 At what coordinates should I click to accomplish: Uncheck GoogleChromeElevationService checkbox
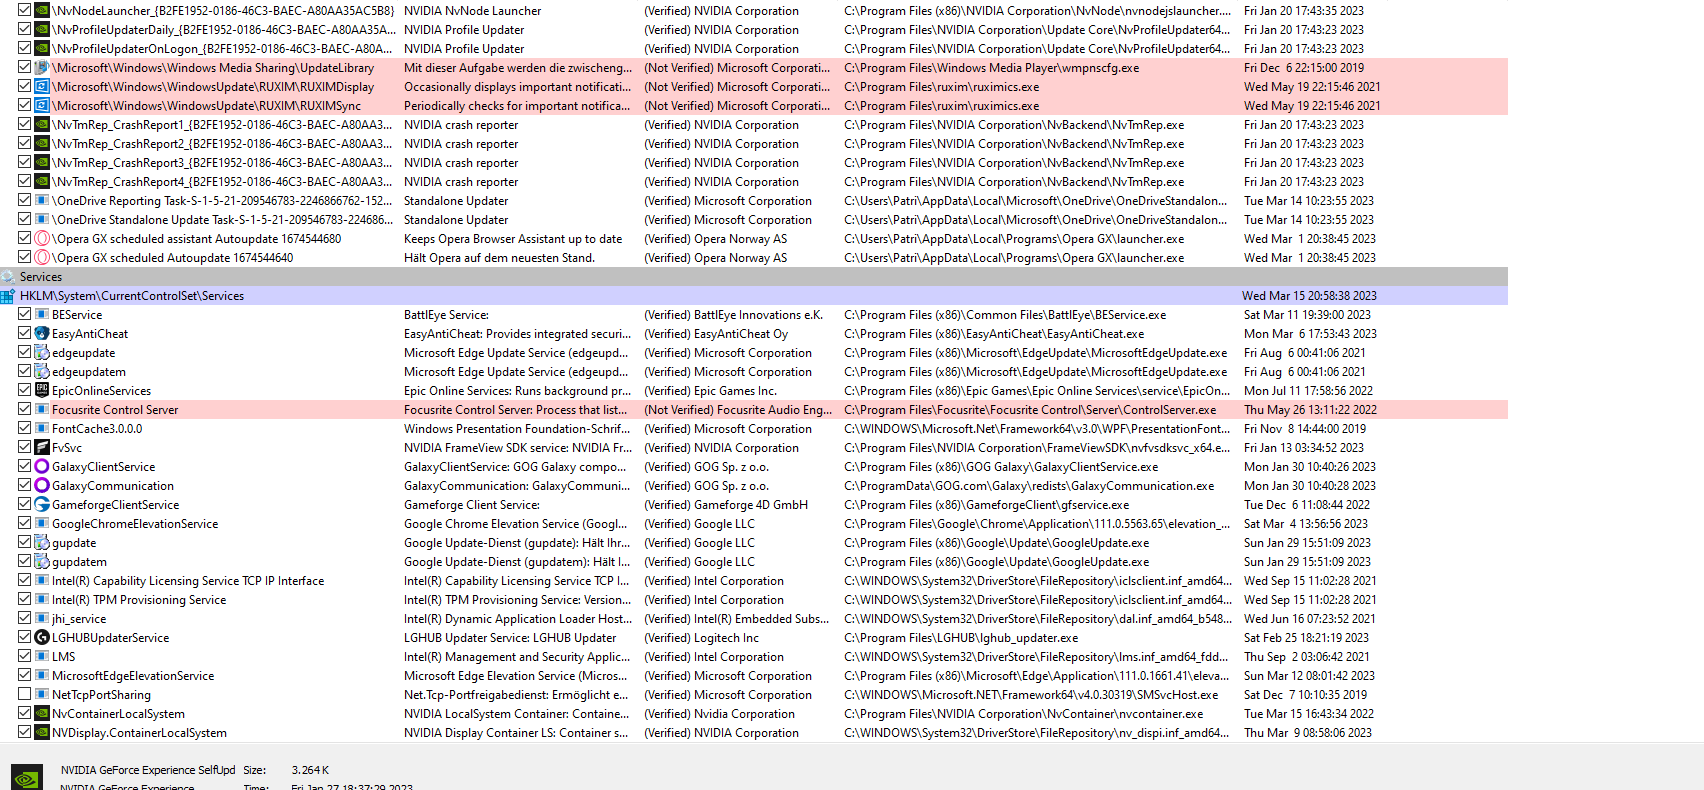click(24, 523)
